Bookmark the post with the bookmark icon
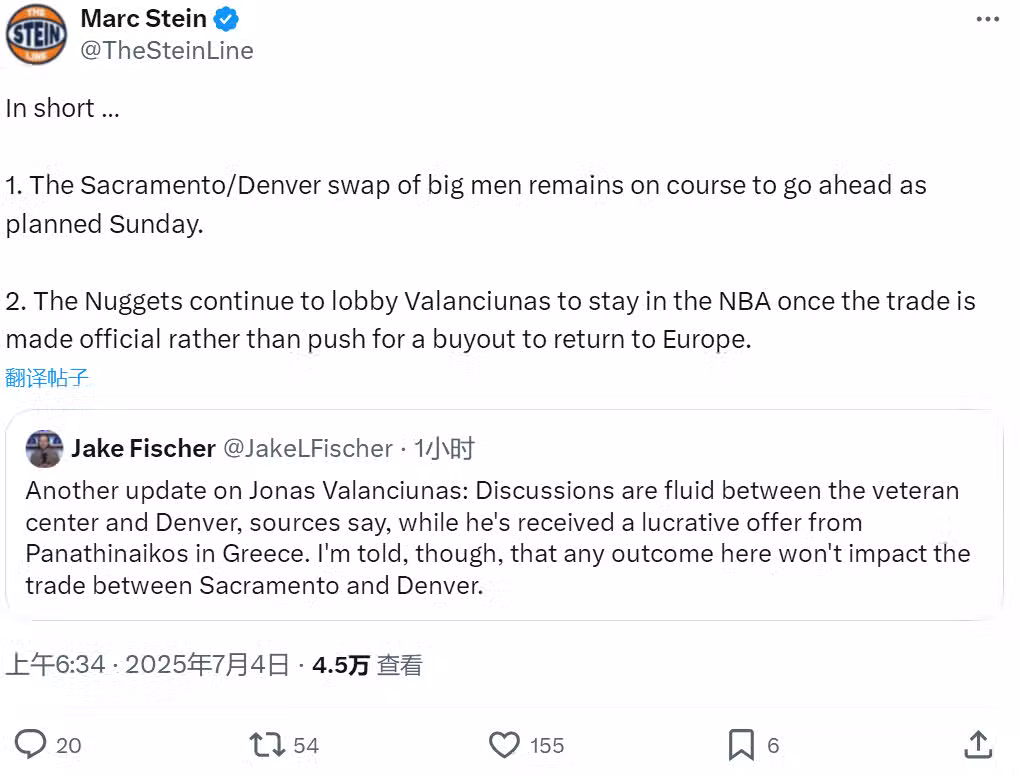Screen dimensions: 1020x776 (x=741, y=744)
